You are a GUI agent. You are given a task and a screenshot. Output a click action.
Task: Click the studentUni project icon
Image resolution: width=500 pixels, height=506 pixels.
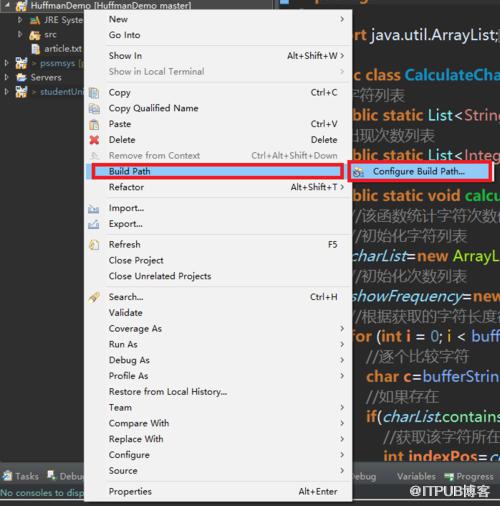(x=21, y=92)
